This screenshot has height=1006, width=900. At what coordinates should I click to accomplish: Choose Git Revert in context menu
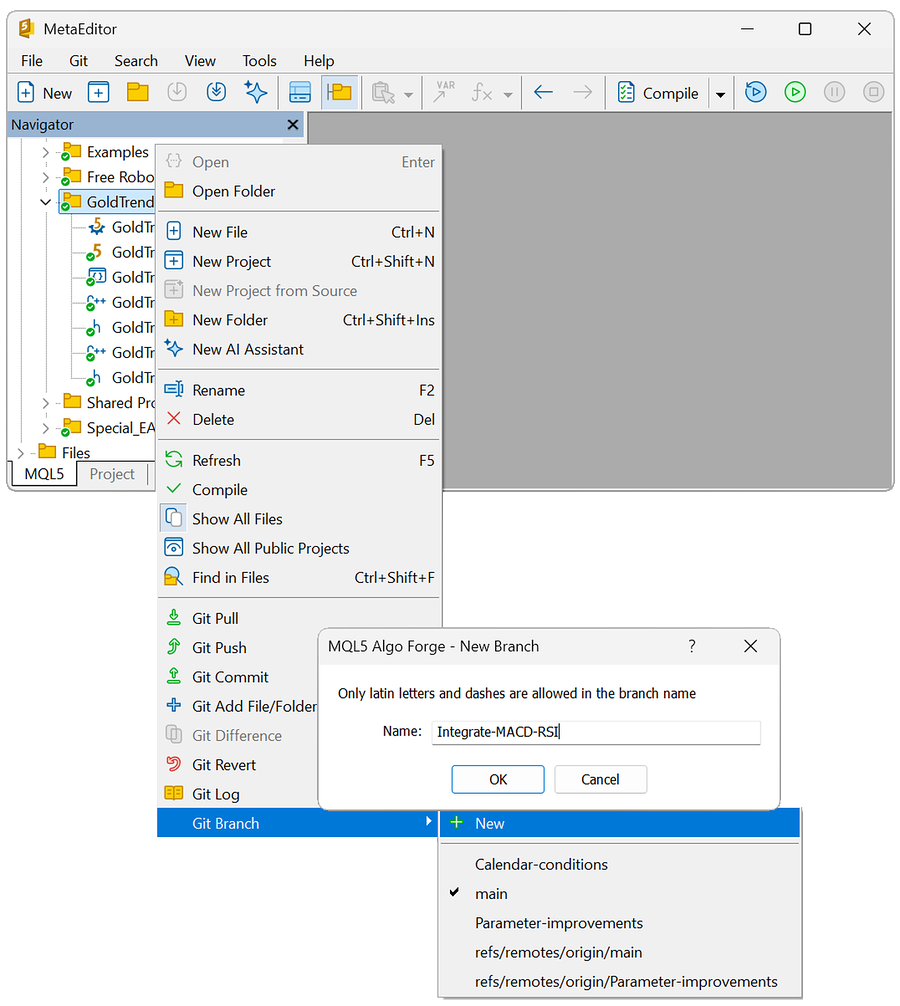pos(239,765)
